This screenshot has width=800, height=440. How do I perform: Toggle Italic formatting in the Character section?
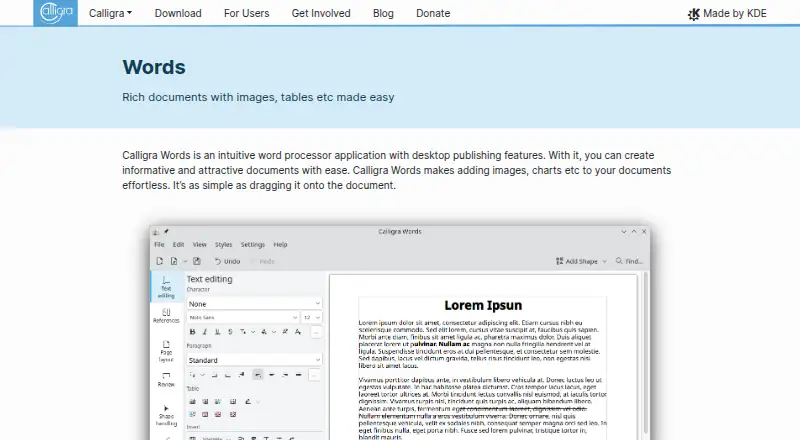[205, 332]
